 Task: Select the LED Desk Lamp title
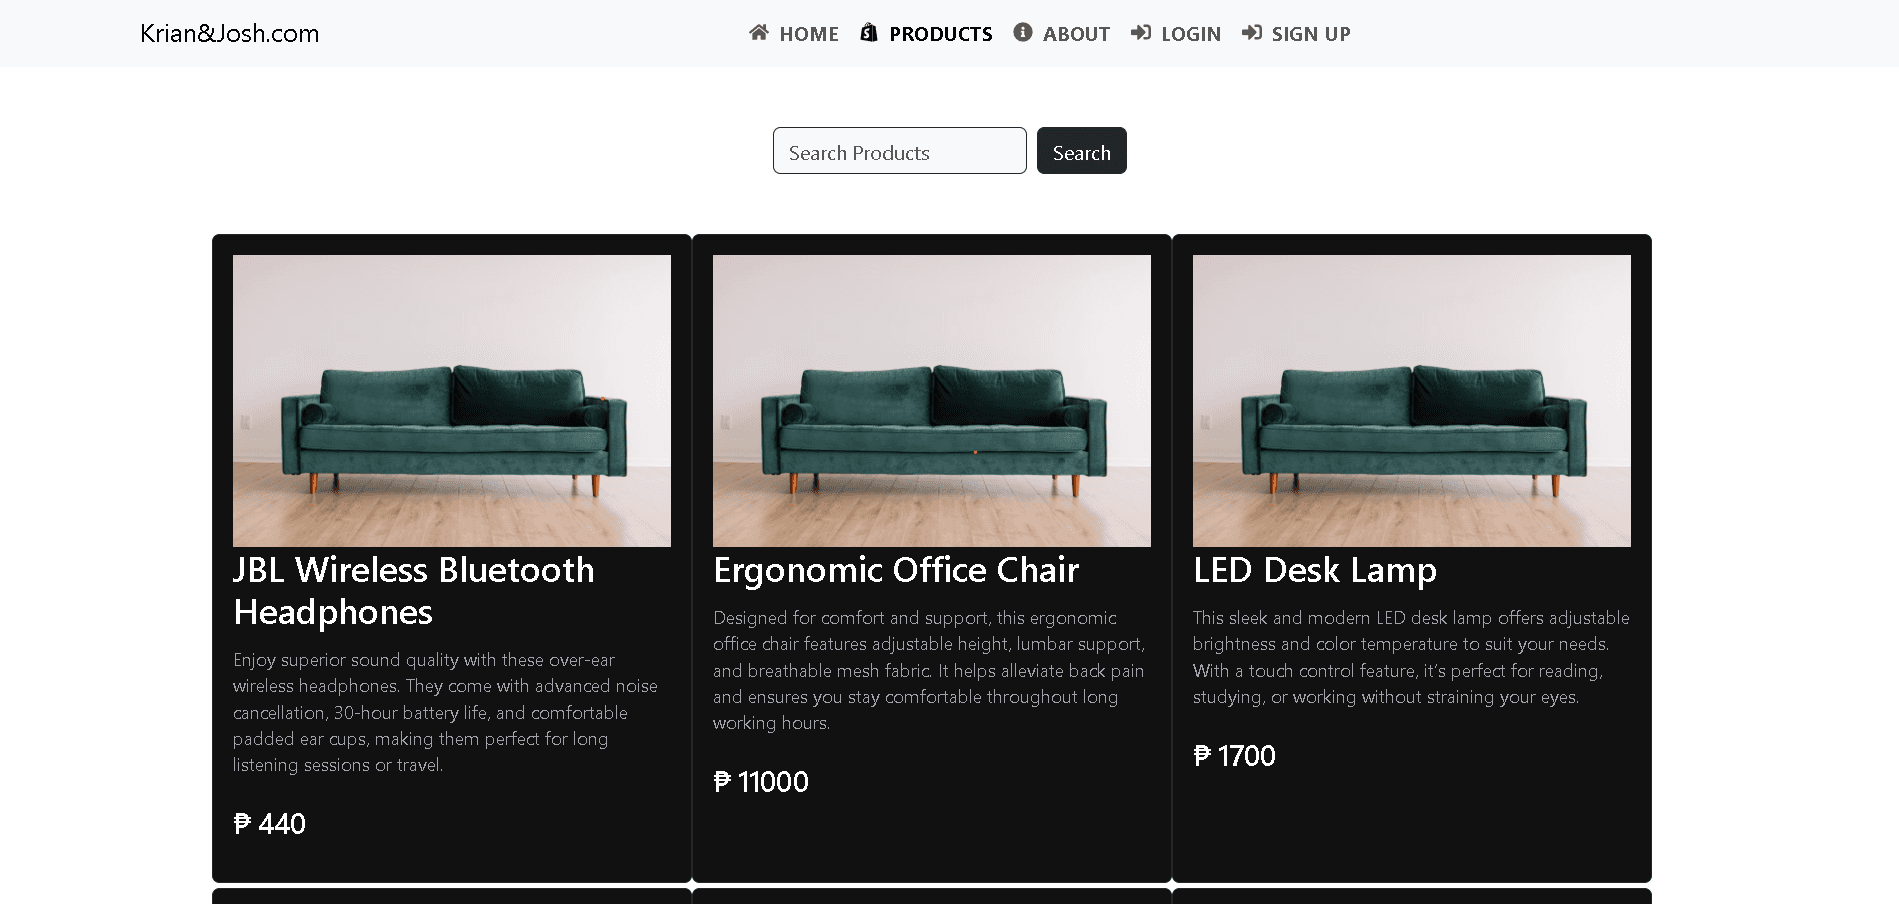pyautogui.click(x=1314, y=570)
